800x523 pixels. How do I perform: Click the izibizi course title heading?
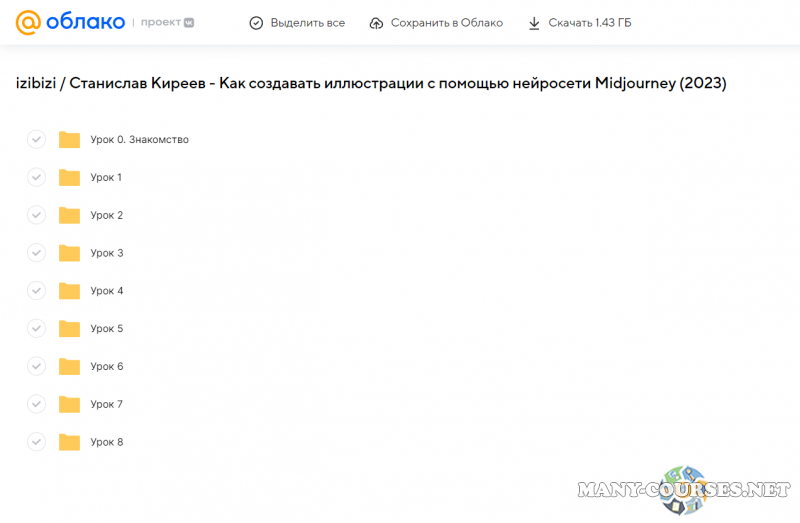tap(370, 84)
